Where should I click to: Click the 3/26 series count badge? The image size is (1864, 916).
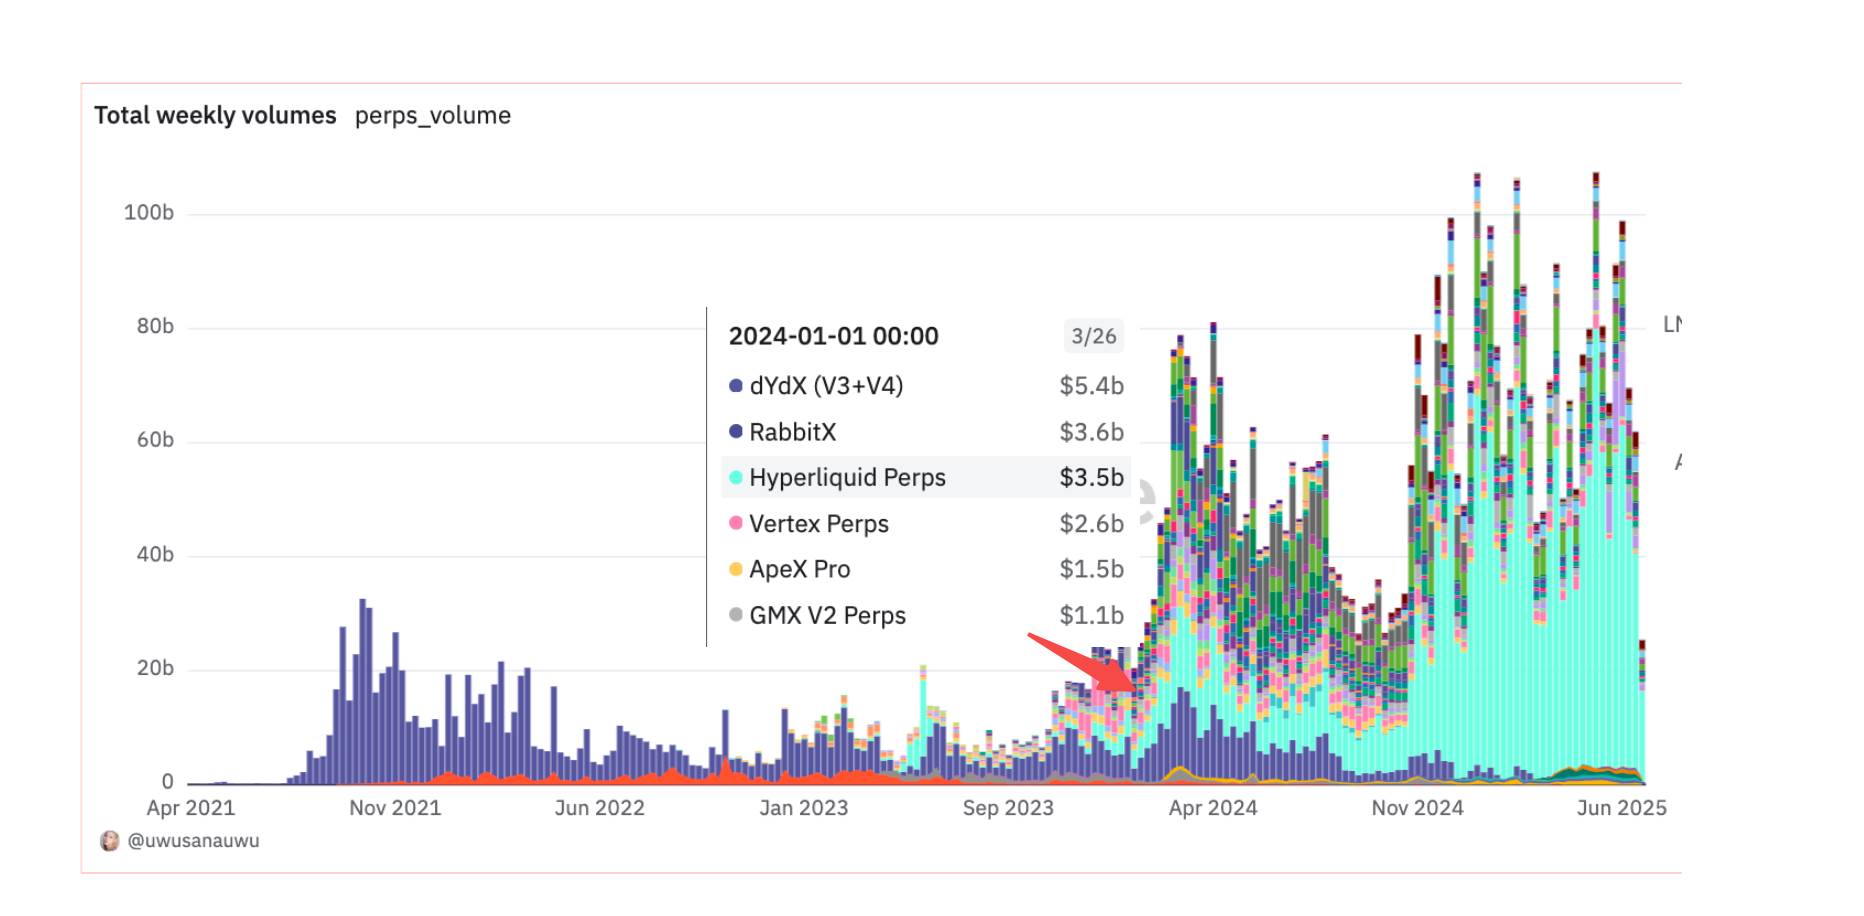tap(1093, 337)
